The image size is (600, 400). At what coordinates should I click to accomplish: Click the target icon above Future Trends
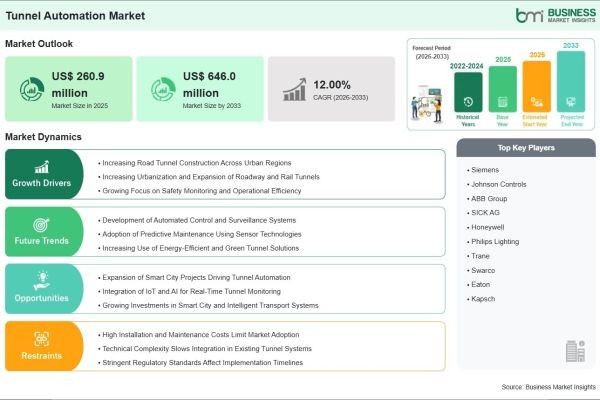click(41, 225)
